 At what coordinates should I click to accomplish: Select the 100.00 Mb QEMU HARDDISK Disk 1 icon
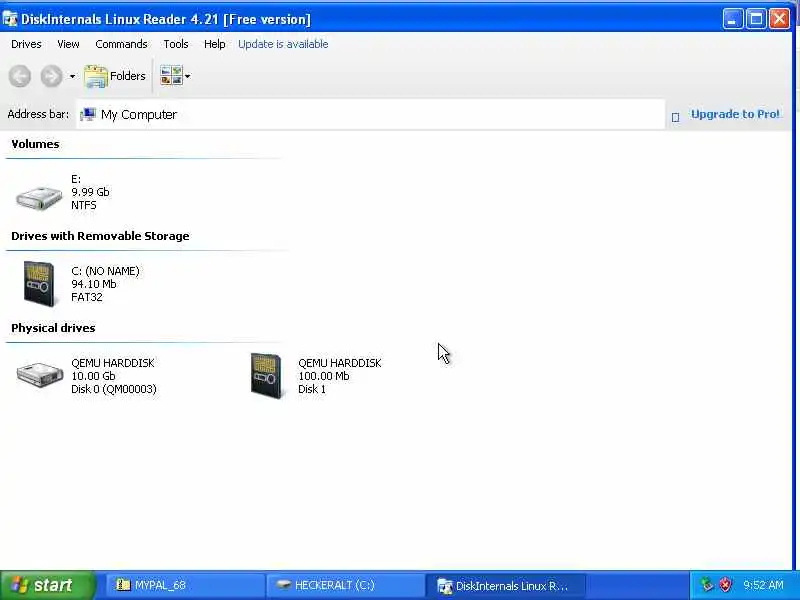tap(266, 376)
